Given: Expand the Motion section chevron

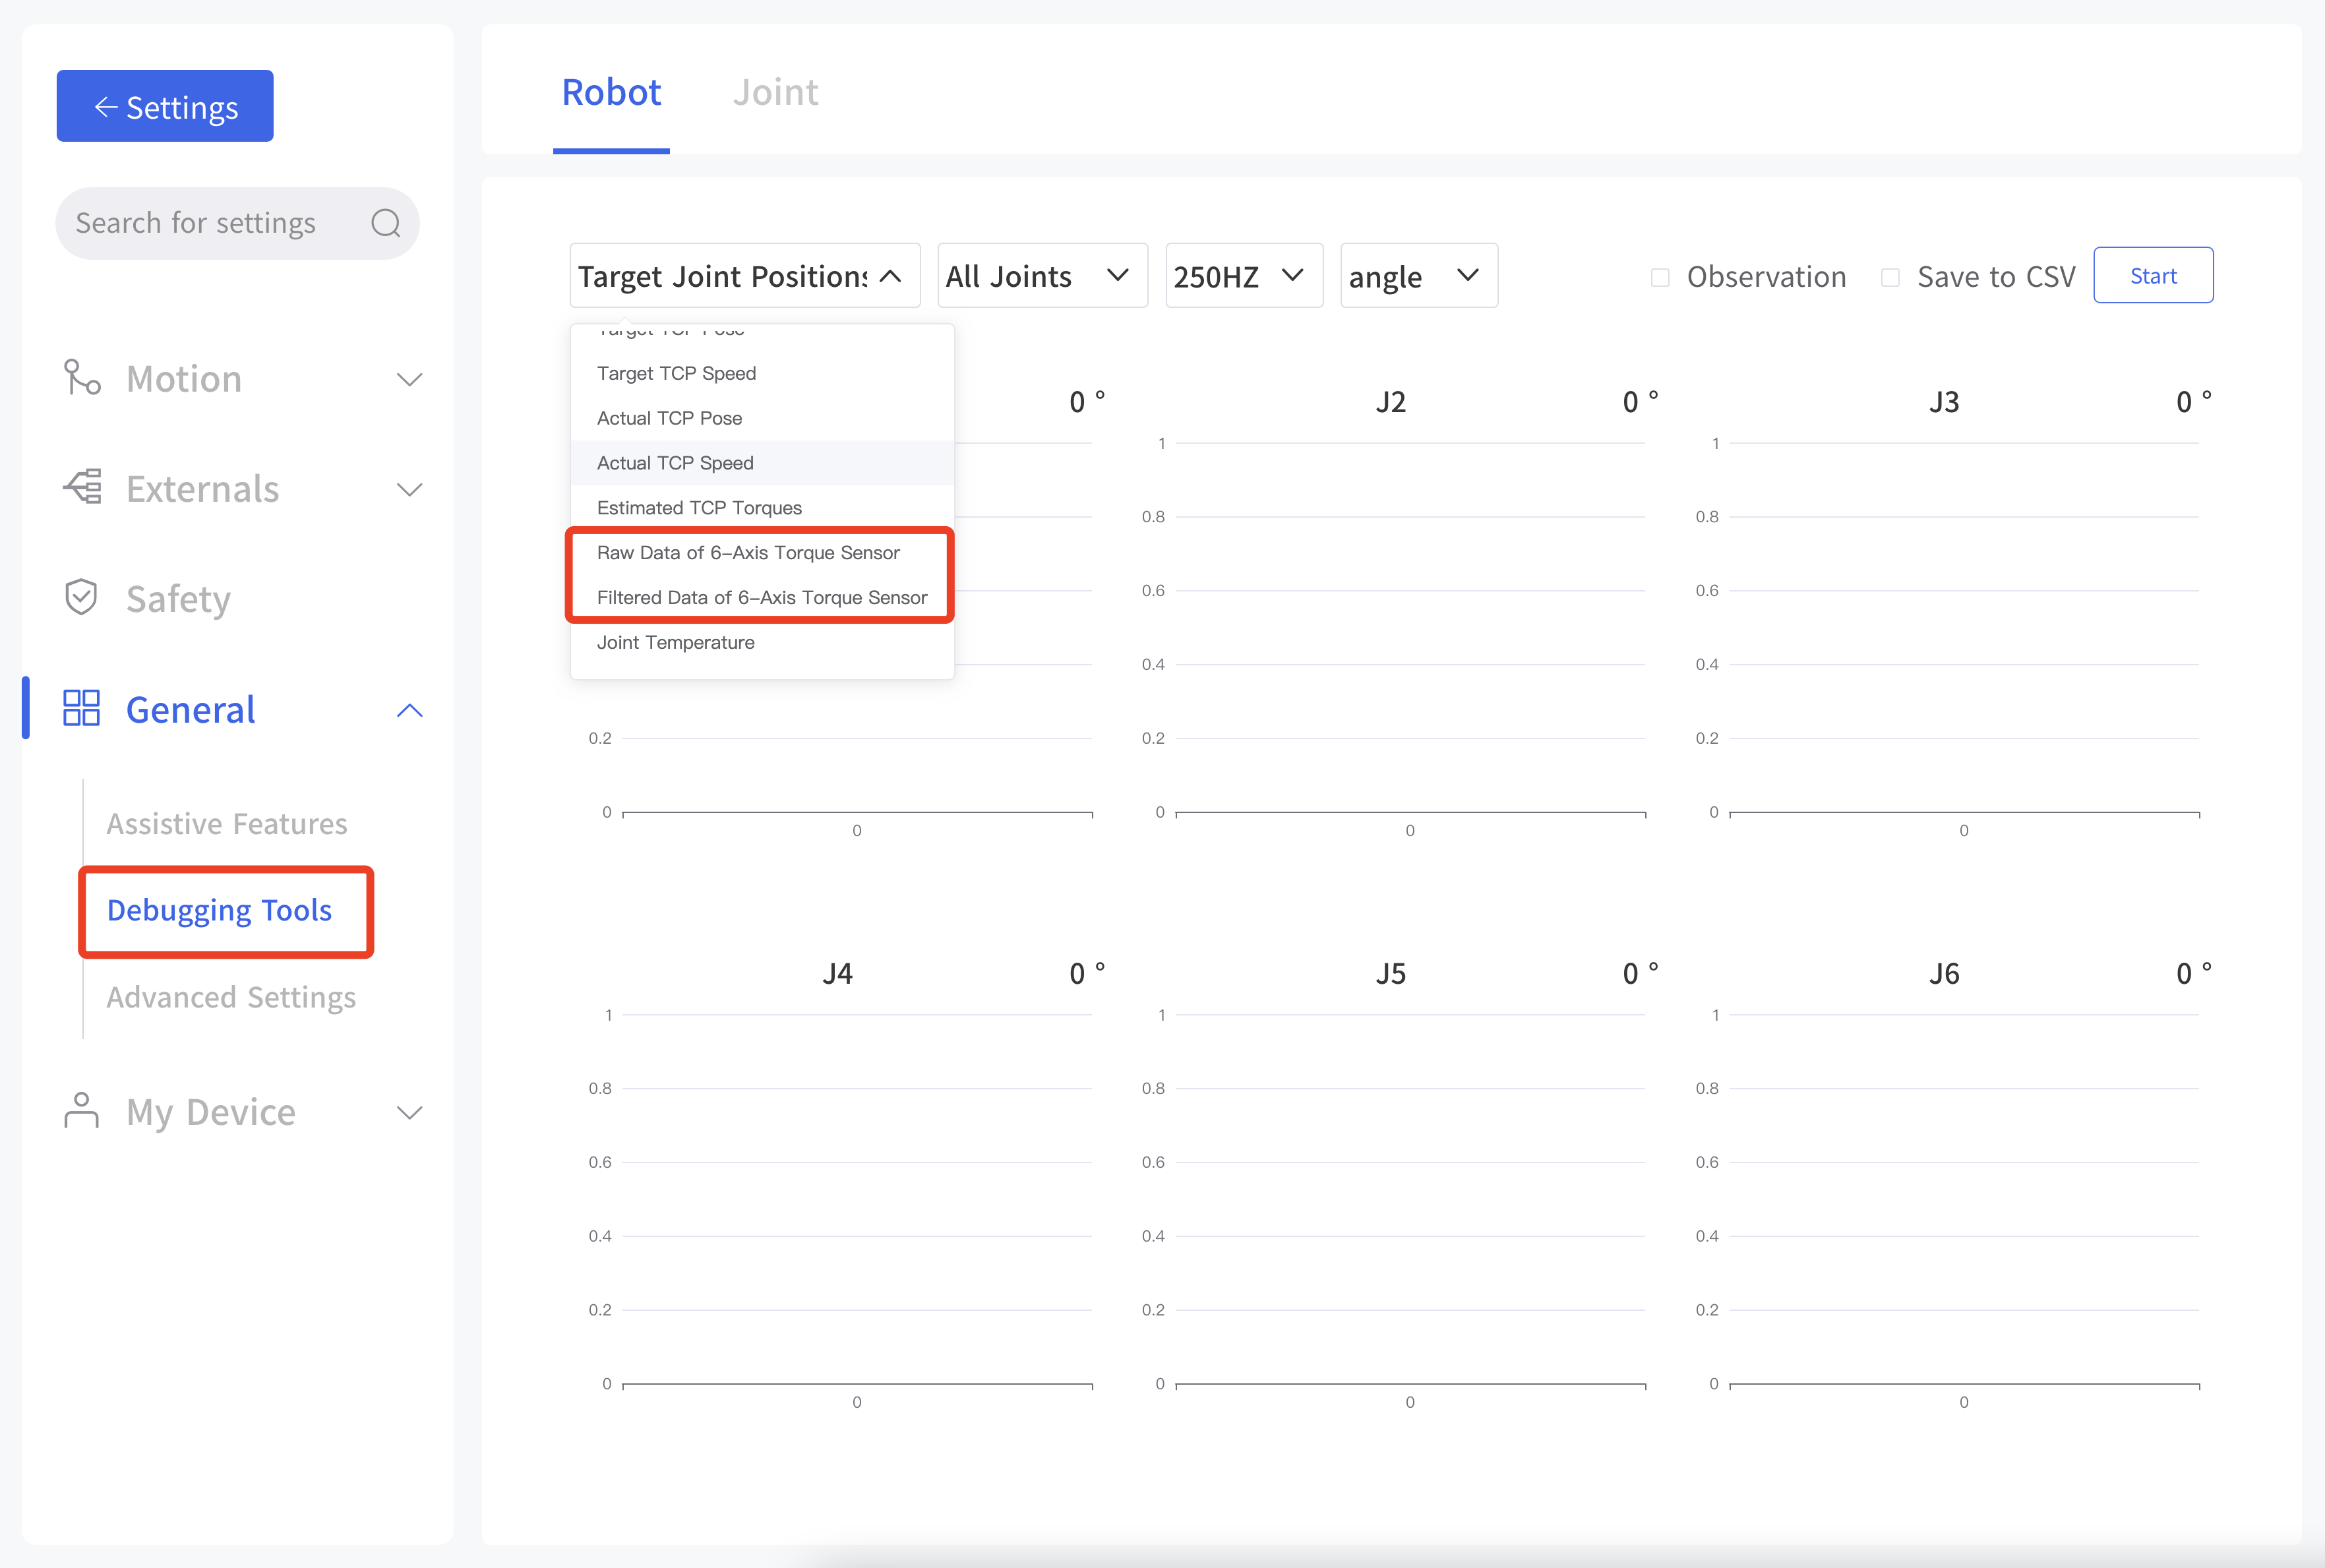Looking at the screenshot, I should [x=410, y=380].
